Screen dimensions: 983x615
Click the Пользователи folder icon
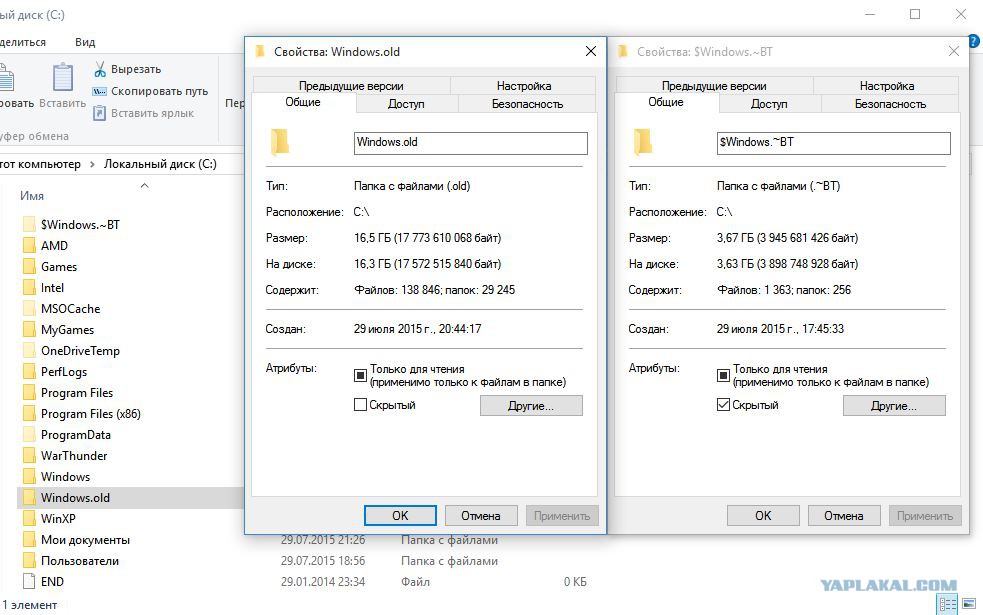tap(29, 560)
